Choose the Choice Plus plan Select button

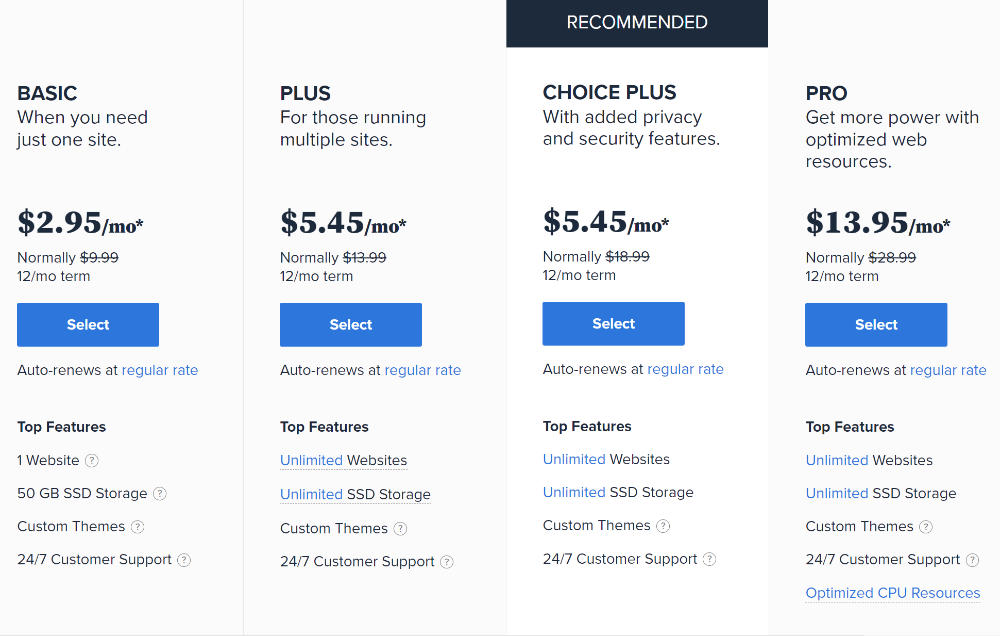coord(614,324)
